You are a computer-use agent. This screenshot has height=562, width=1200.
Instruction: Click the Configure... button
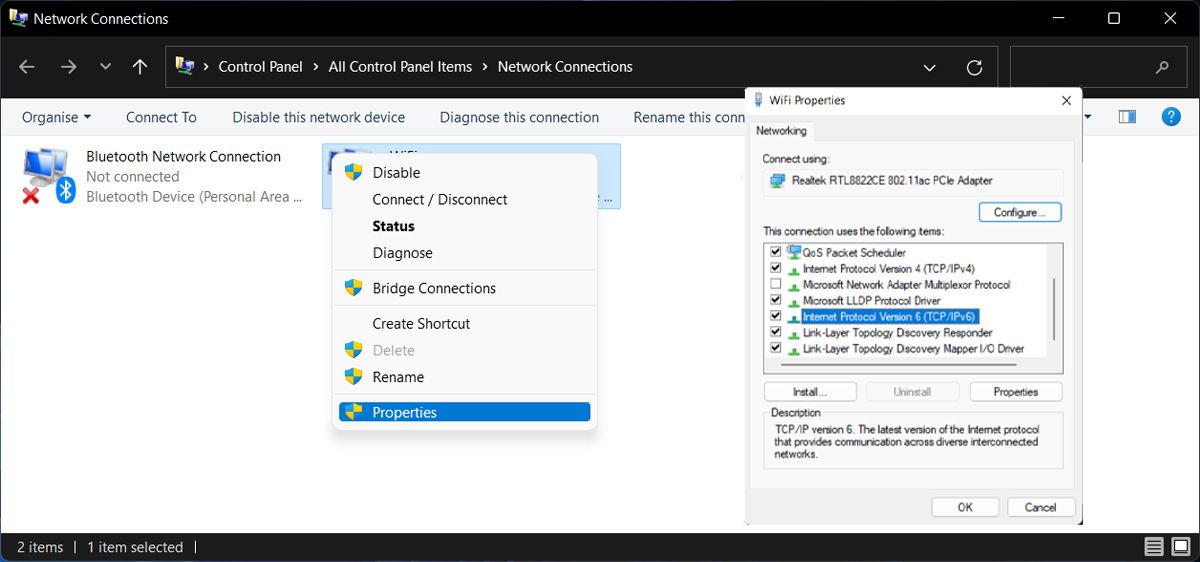pos(1019,212)
